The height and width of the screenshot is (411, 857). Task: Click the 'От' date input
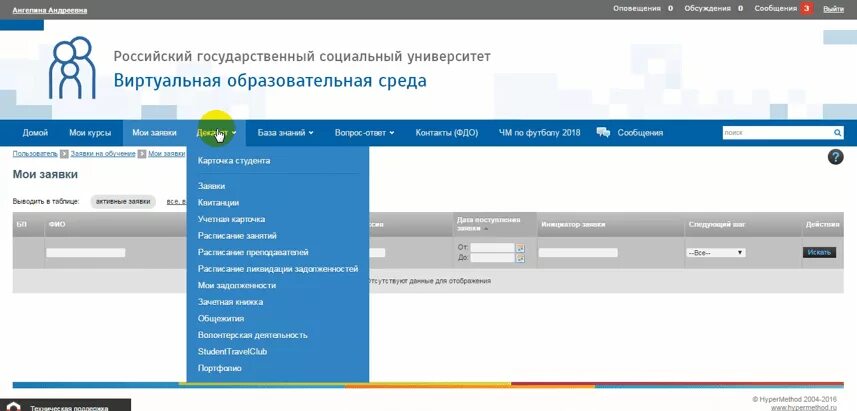pyautogui.click(x=492, y=248)
